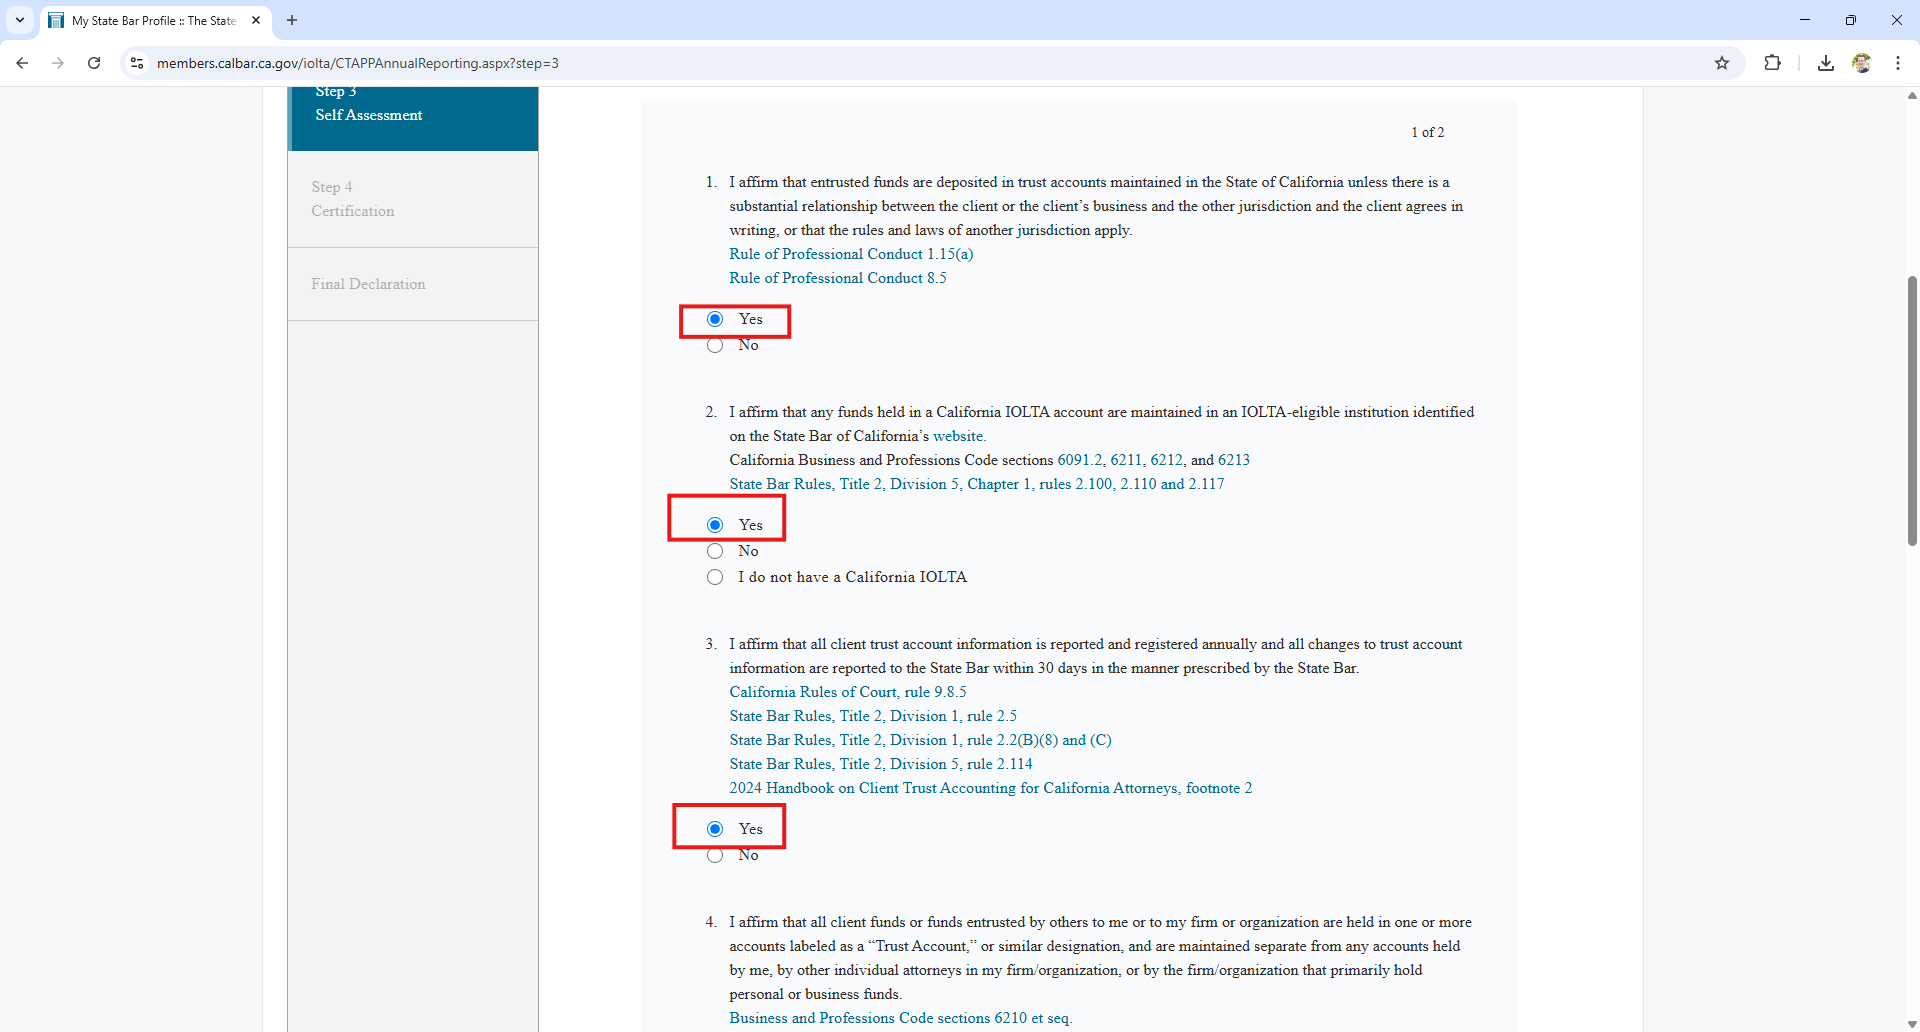Click the scrollbar down arrow
1920x1032 pixels.
(1912, 1024)
